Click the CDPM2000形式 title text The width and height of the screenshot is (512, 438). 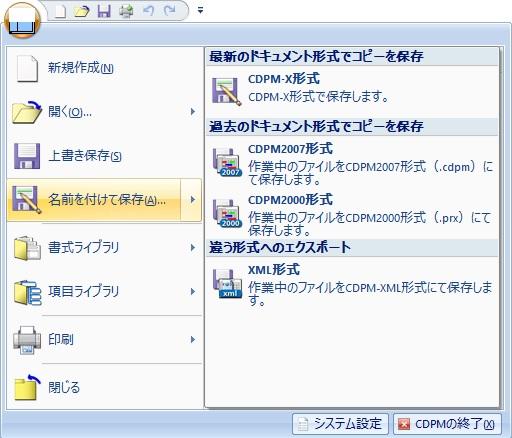290,200
